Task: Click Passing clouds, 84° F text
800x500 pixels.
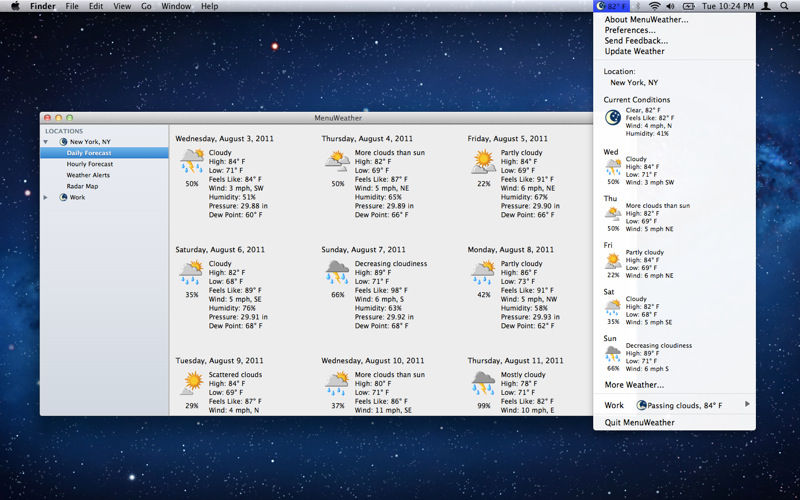Action: click(x=685, y=406)
